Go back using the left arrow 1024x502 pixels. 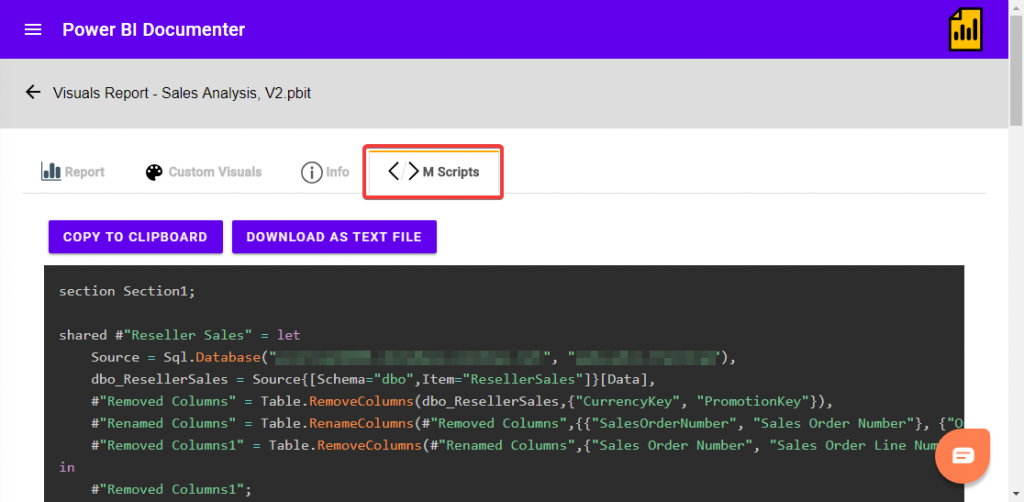33,92
